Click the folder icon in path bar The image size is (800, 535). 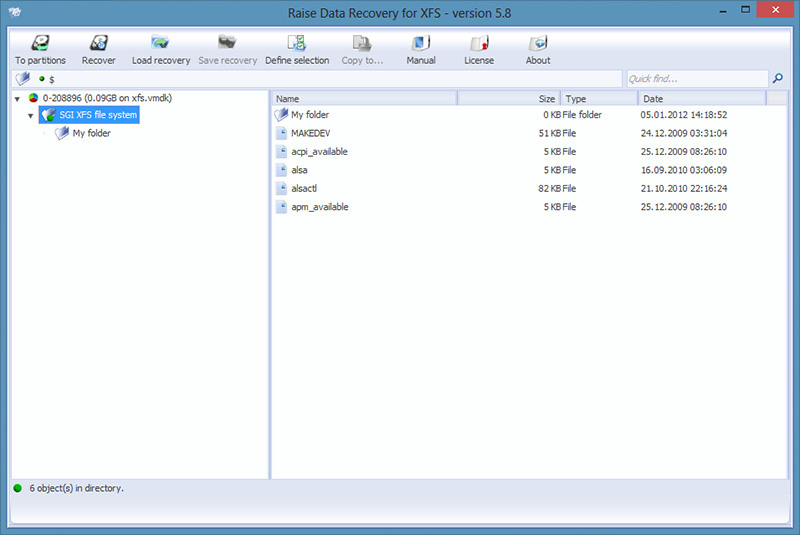(23, 79)
